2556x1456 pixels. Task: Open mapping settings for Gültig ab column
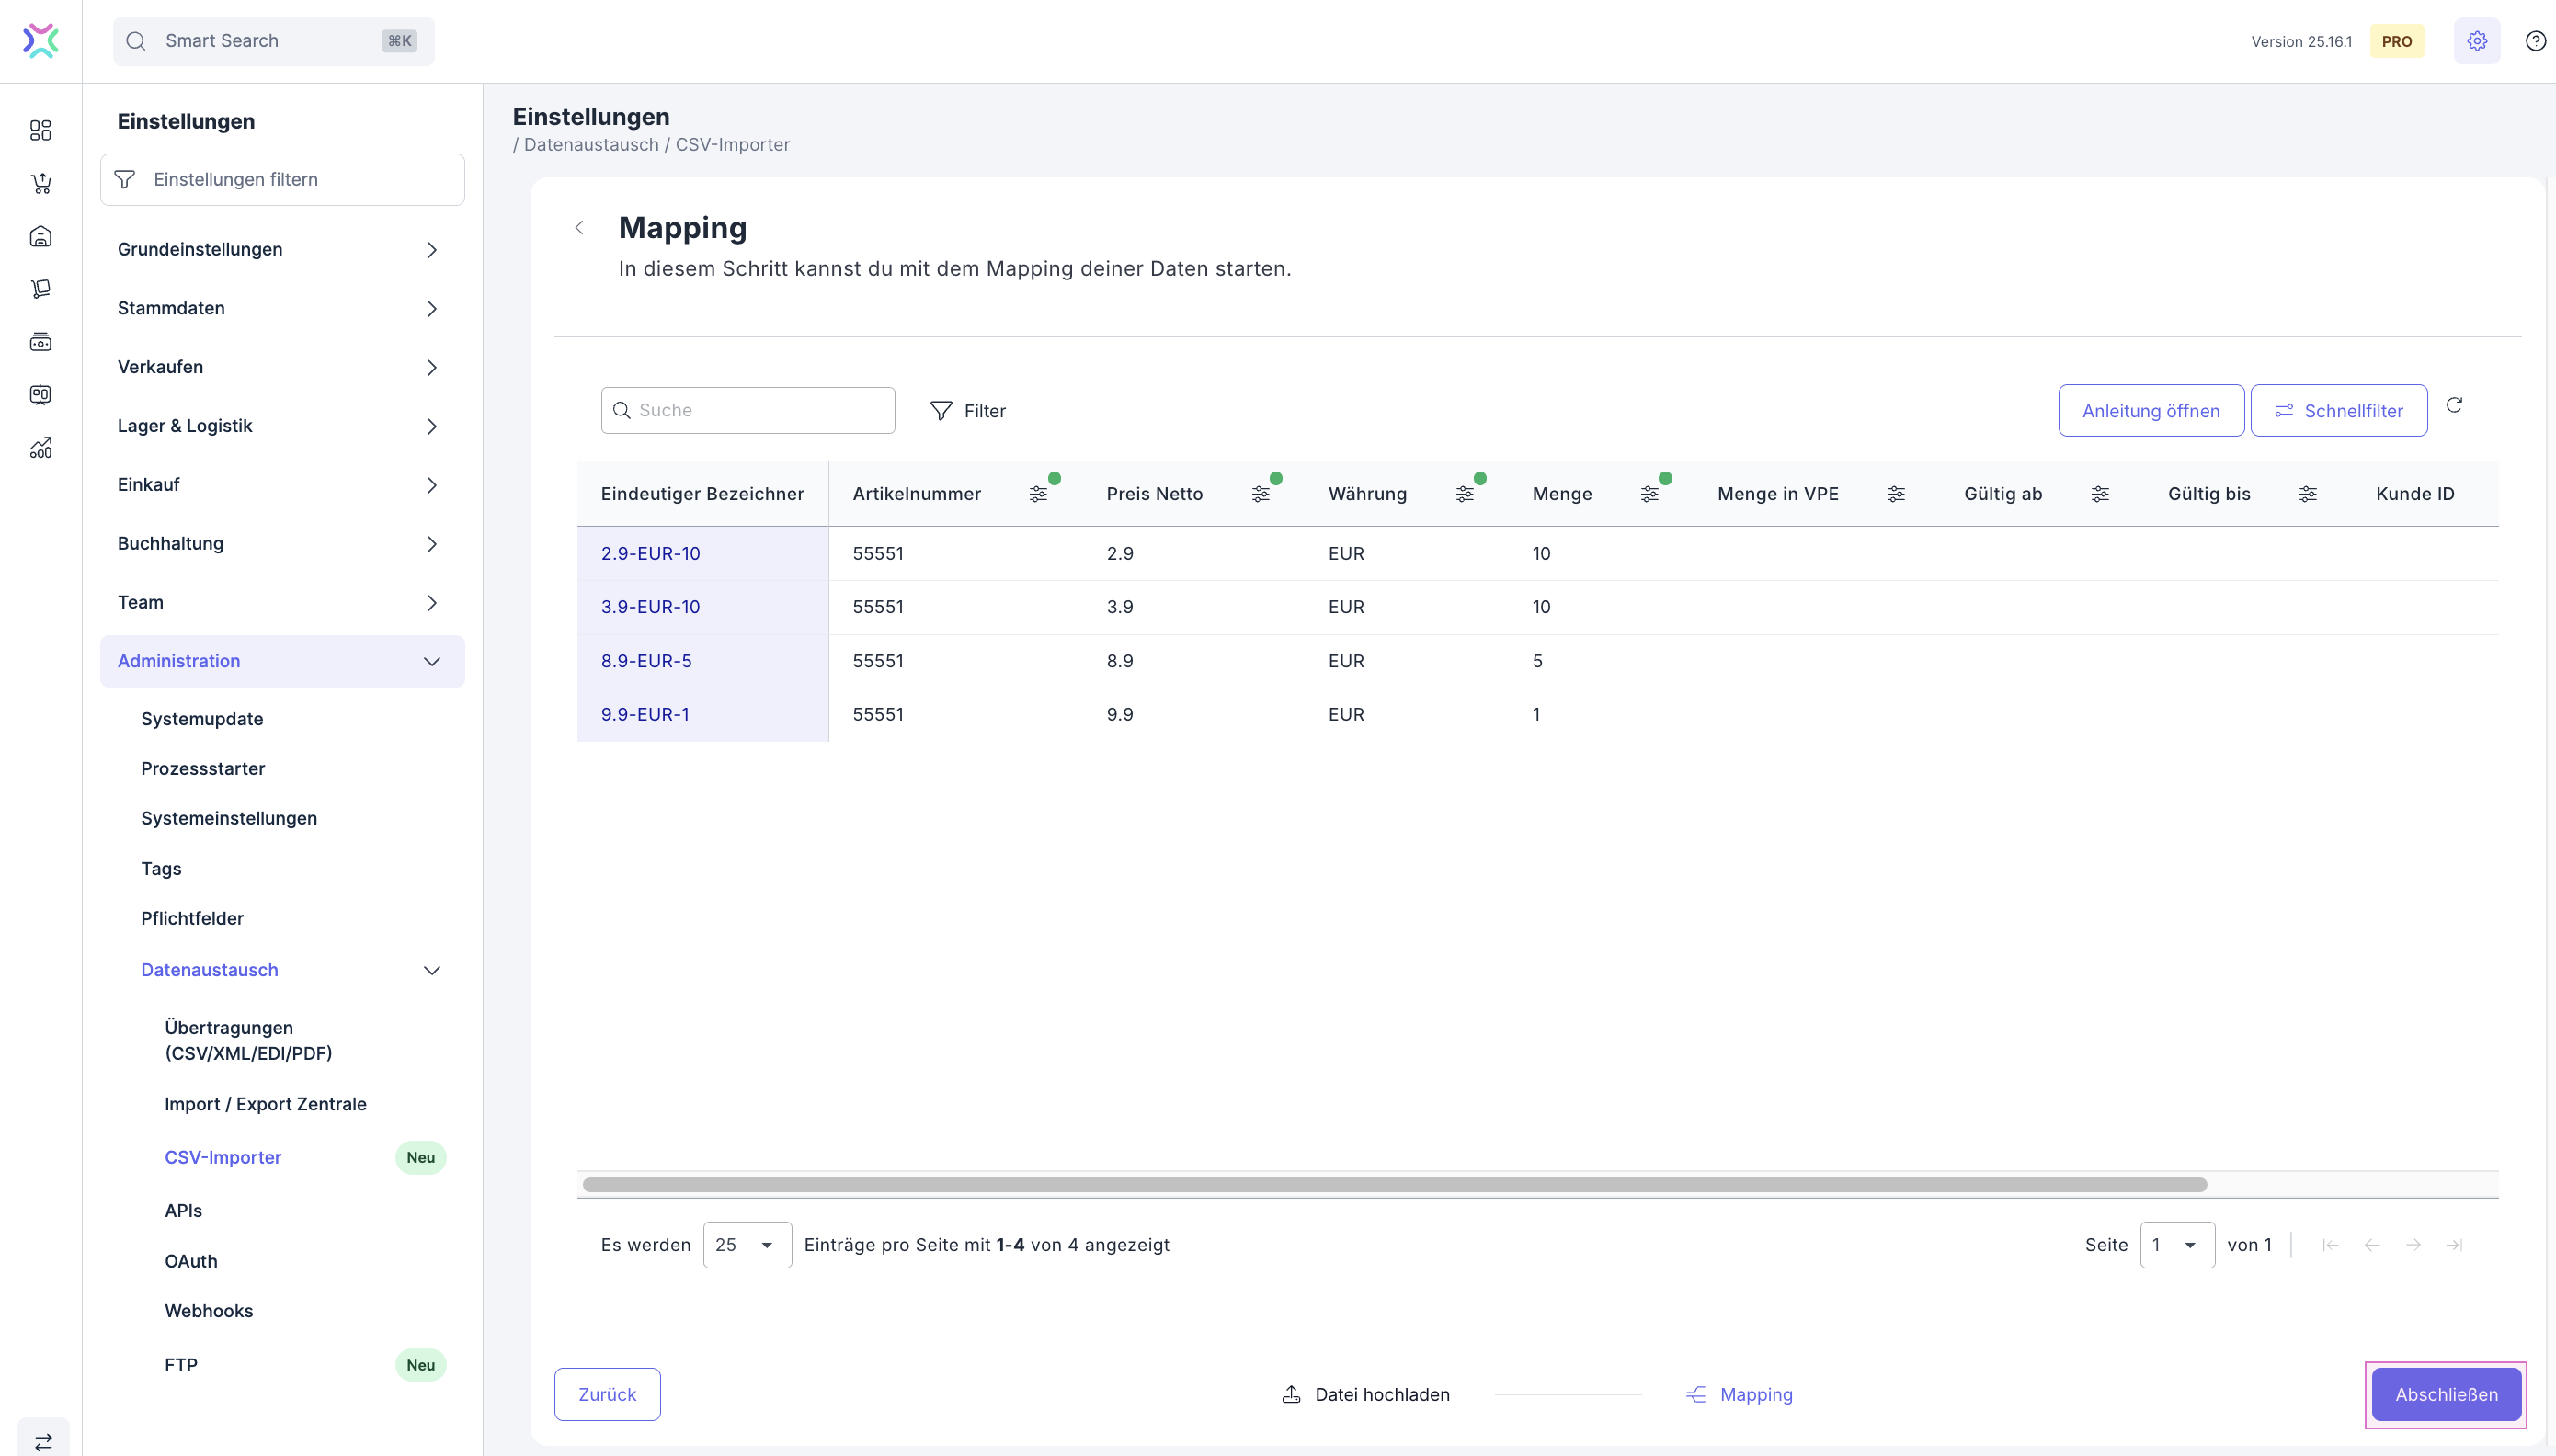pos(2100,494)
